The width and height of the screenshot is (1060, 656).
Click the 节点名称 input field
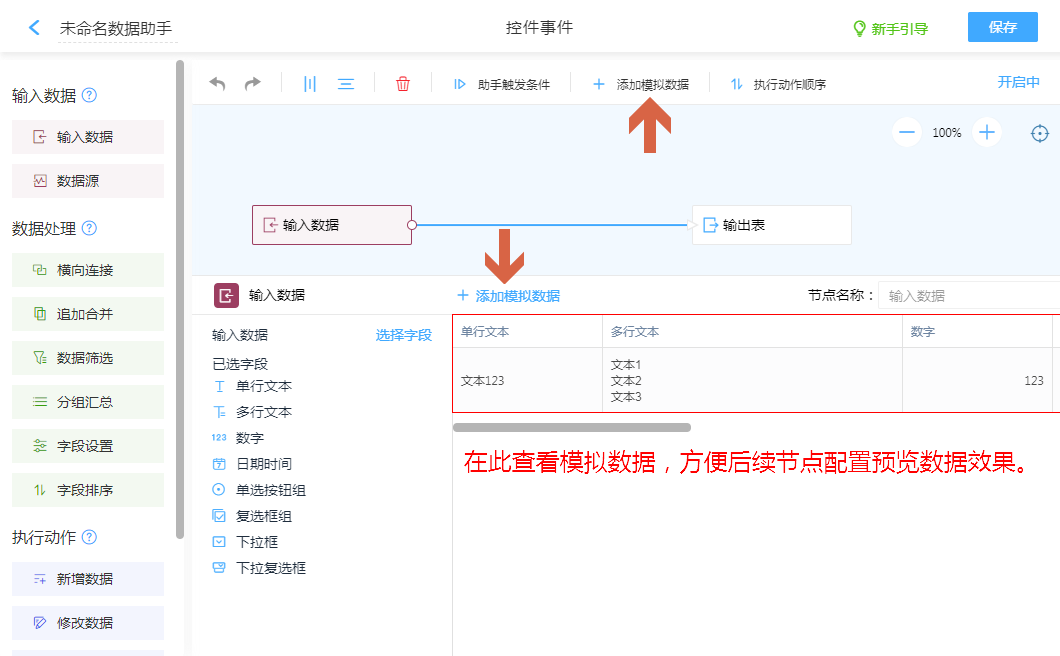pyautogui.click(x=968, y=295)
